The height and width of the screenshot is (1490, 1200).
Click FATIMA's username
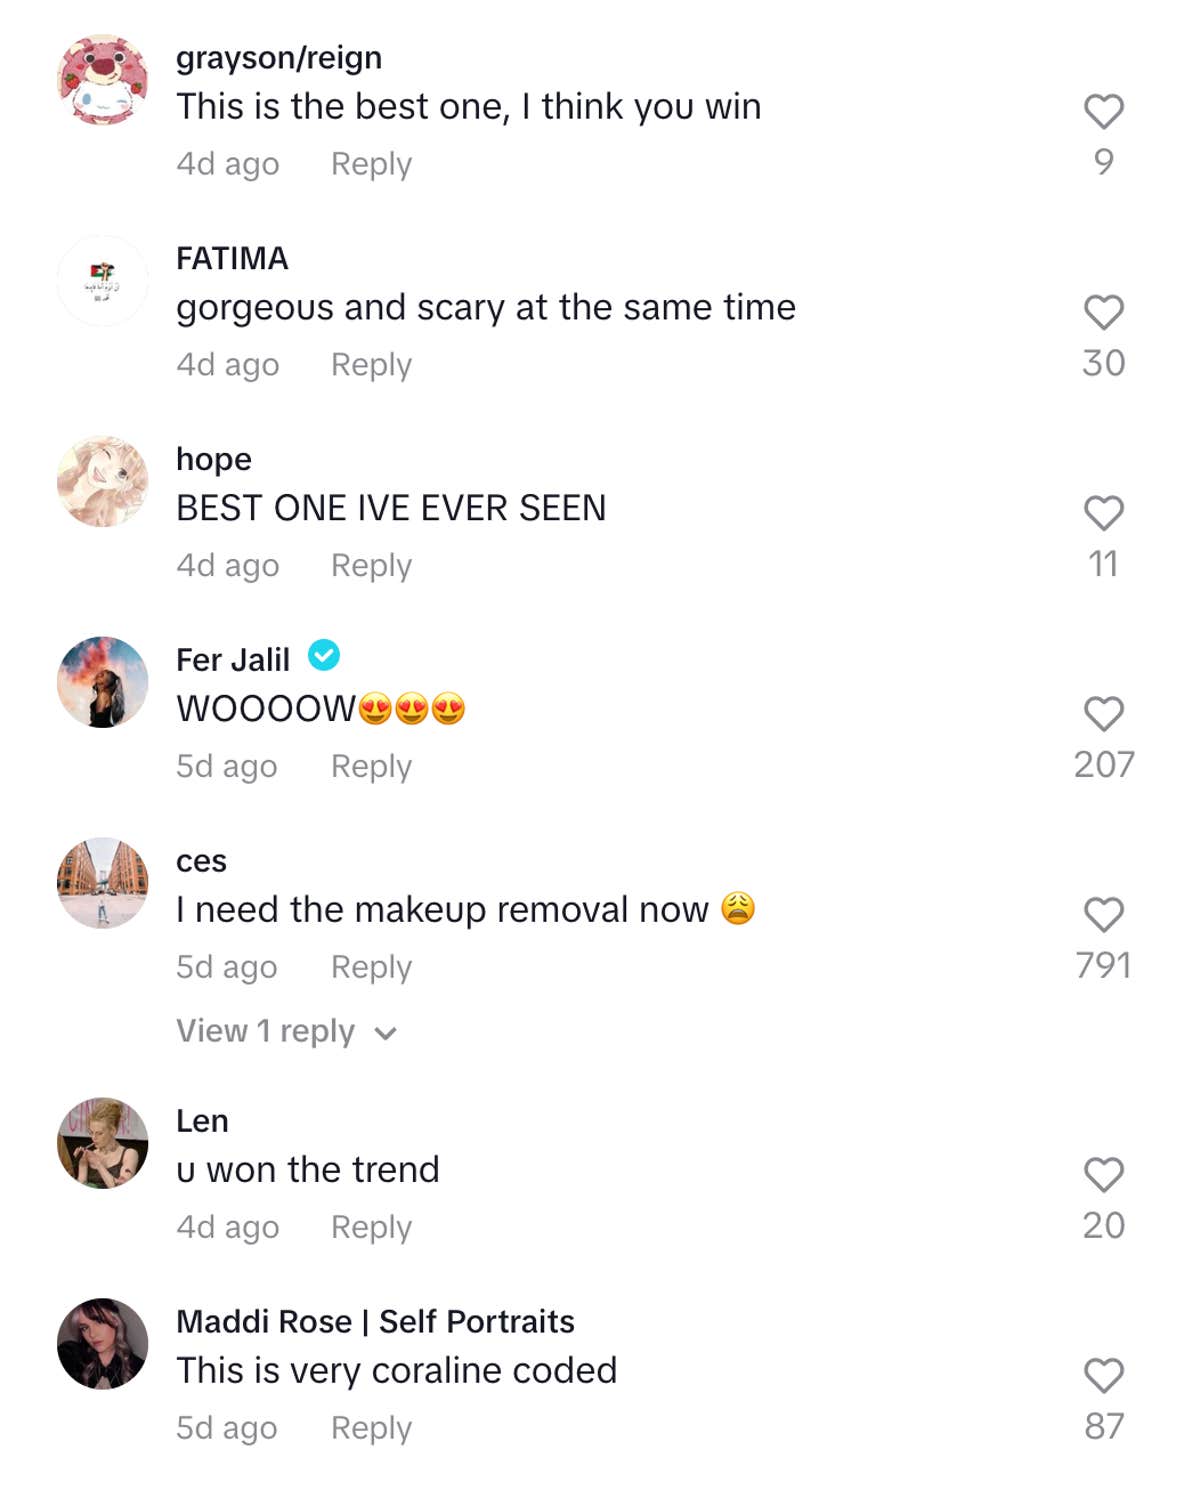pos(231,258)
